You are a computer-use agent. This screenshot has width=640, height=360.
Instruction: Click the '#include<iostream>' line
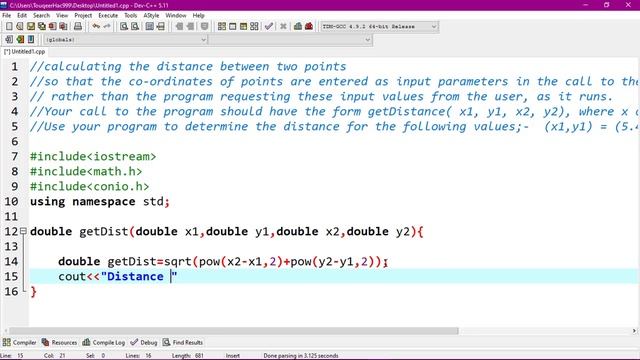click(x=93, y=157)
